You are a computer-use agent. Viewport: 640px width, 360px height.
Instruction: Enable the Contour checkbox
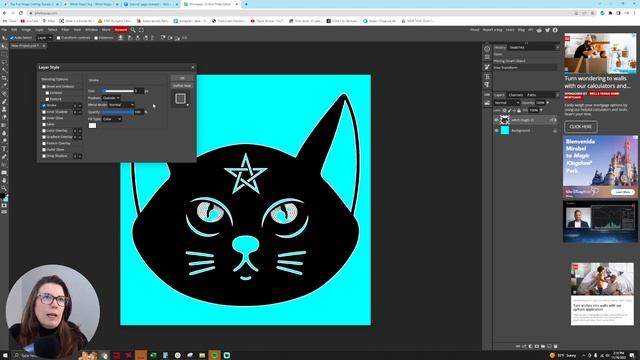[47, 93]
